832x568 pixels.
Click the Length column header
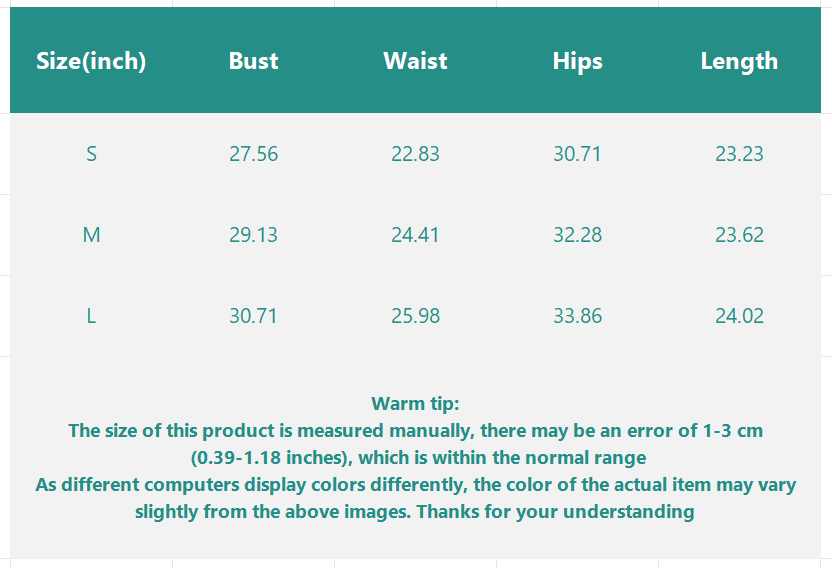(739, 61)
